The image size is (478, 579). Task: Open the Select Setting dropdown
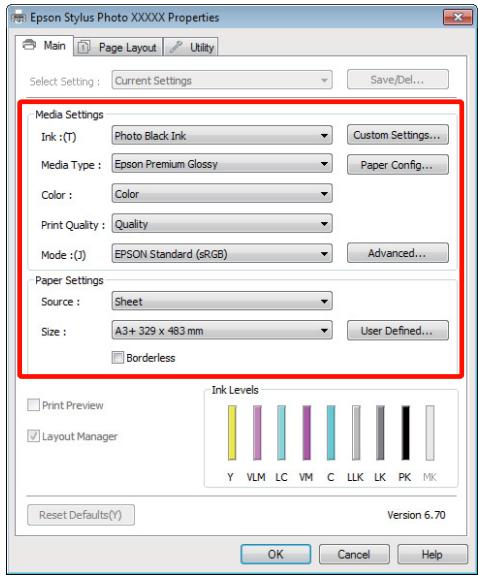click(222, 80)
